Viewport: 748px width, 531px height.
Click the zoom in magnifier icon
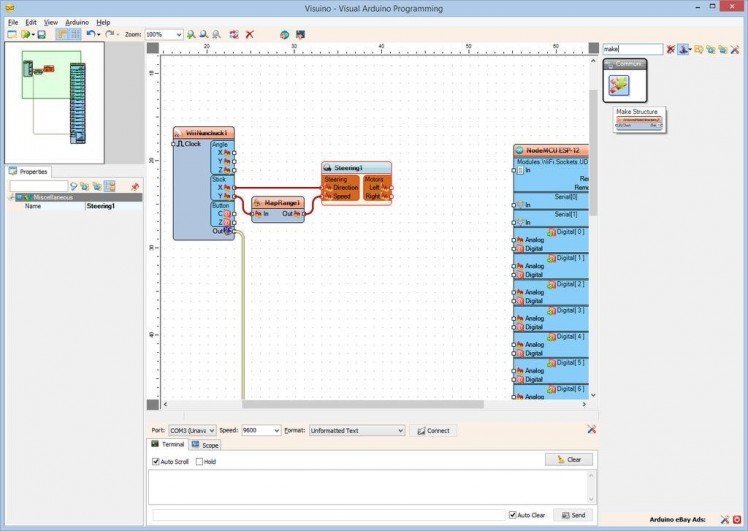191,34
